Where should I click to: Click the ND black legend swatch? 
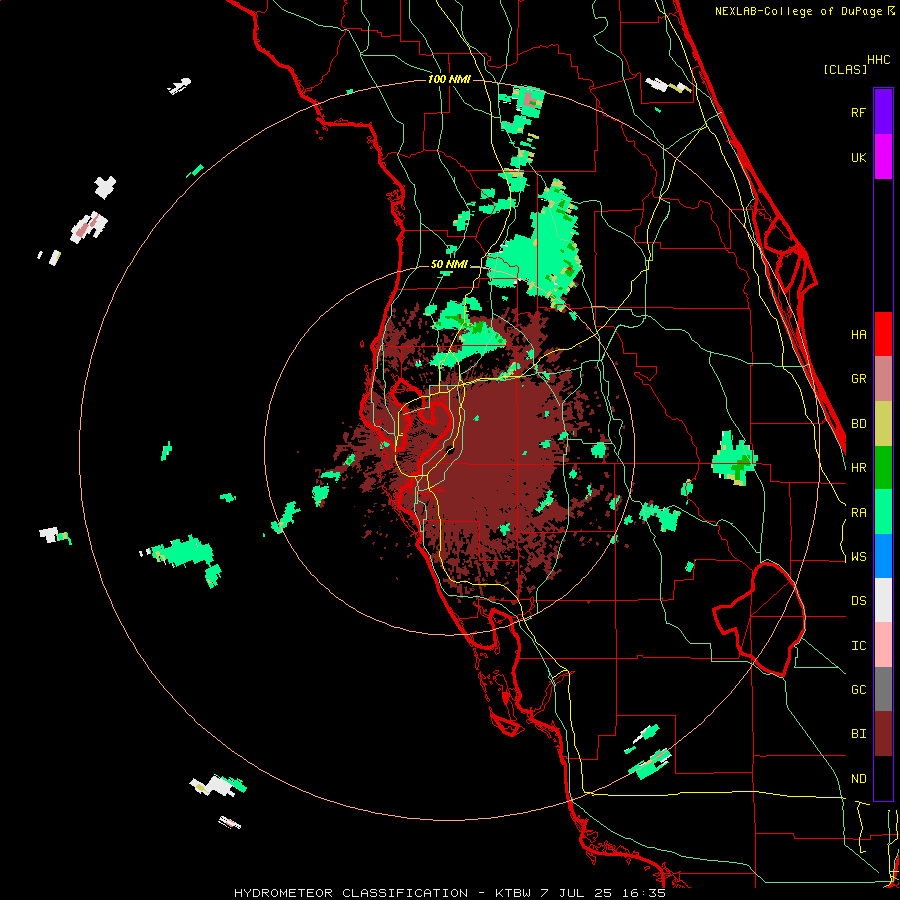pos(883,778)
